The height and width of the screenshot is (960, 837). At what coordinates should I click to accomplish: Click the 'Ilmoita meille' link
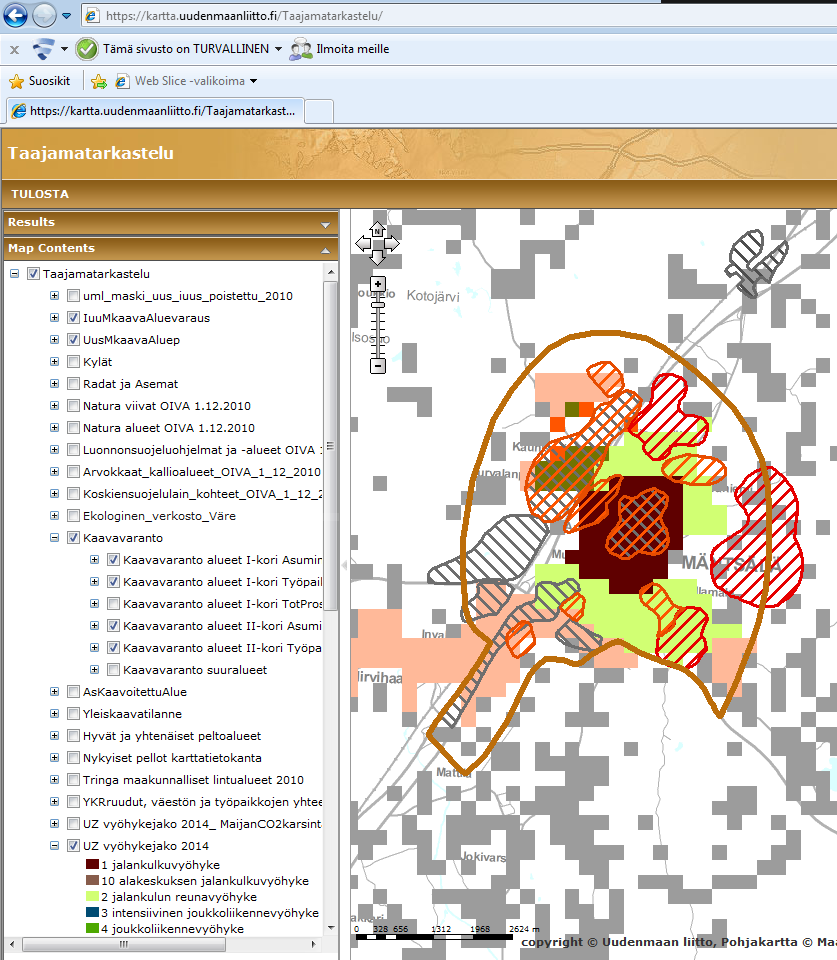pyautogui.click(x=353, y=49)
